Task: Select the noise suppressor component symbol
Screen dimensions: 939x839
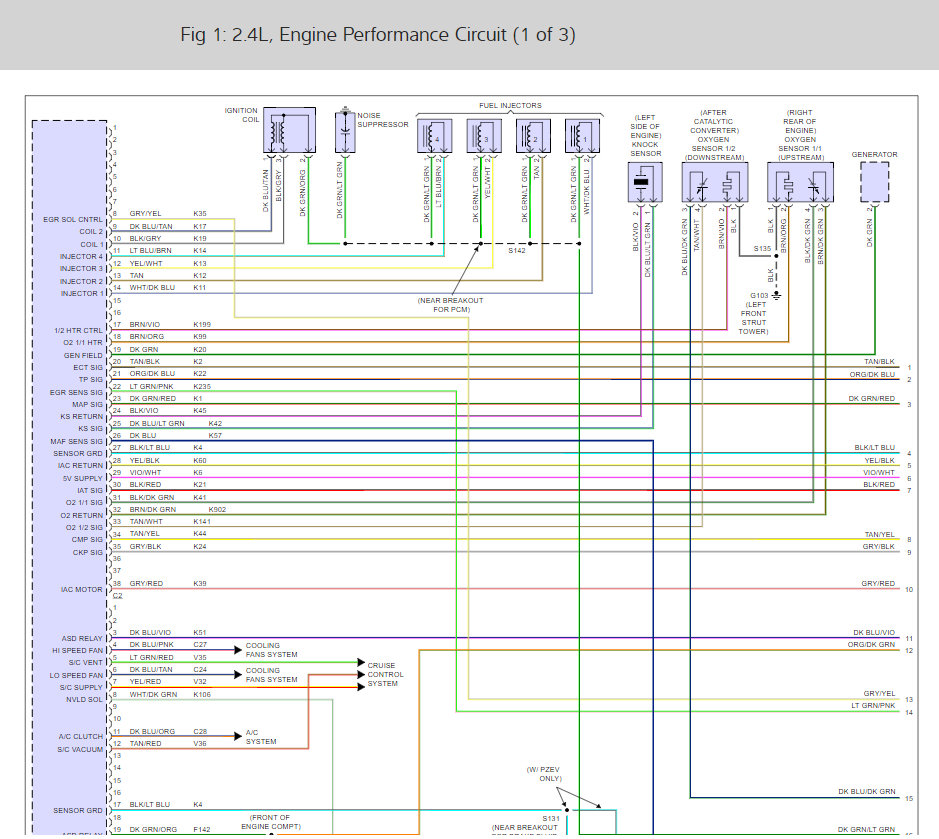Action: [x=345, y=132]
